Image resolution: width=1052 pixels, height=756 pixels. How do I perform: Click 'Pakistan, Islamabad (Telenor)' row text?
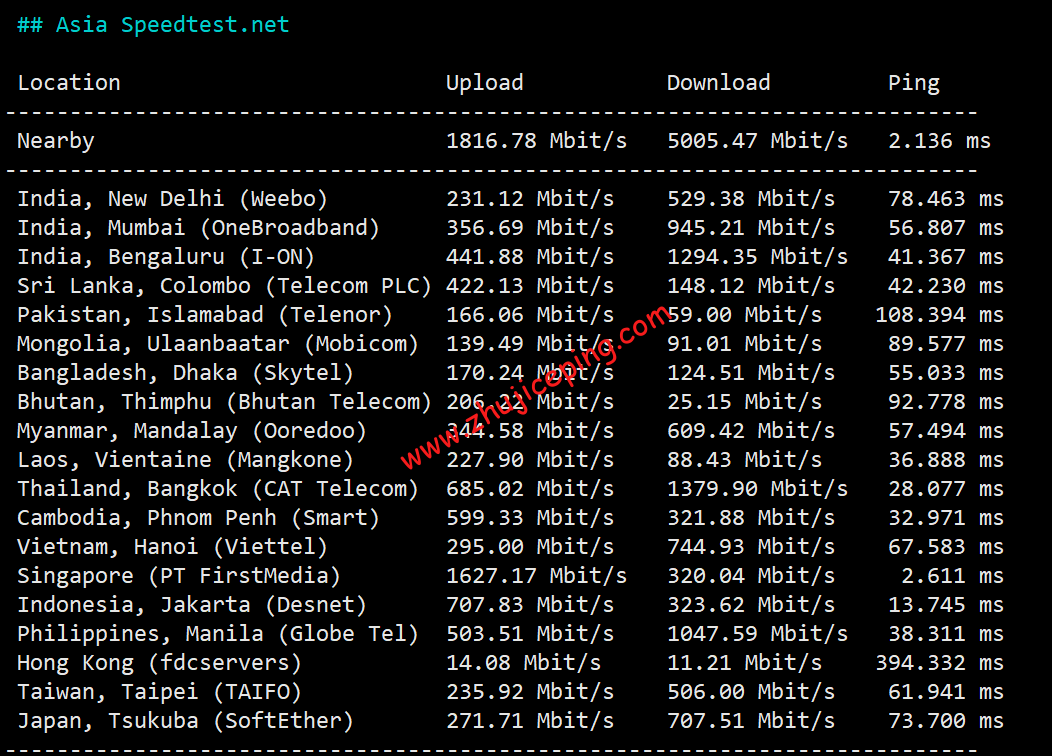205,315
